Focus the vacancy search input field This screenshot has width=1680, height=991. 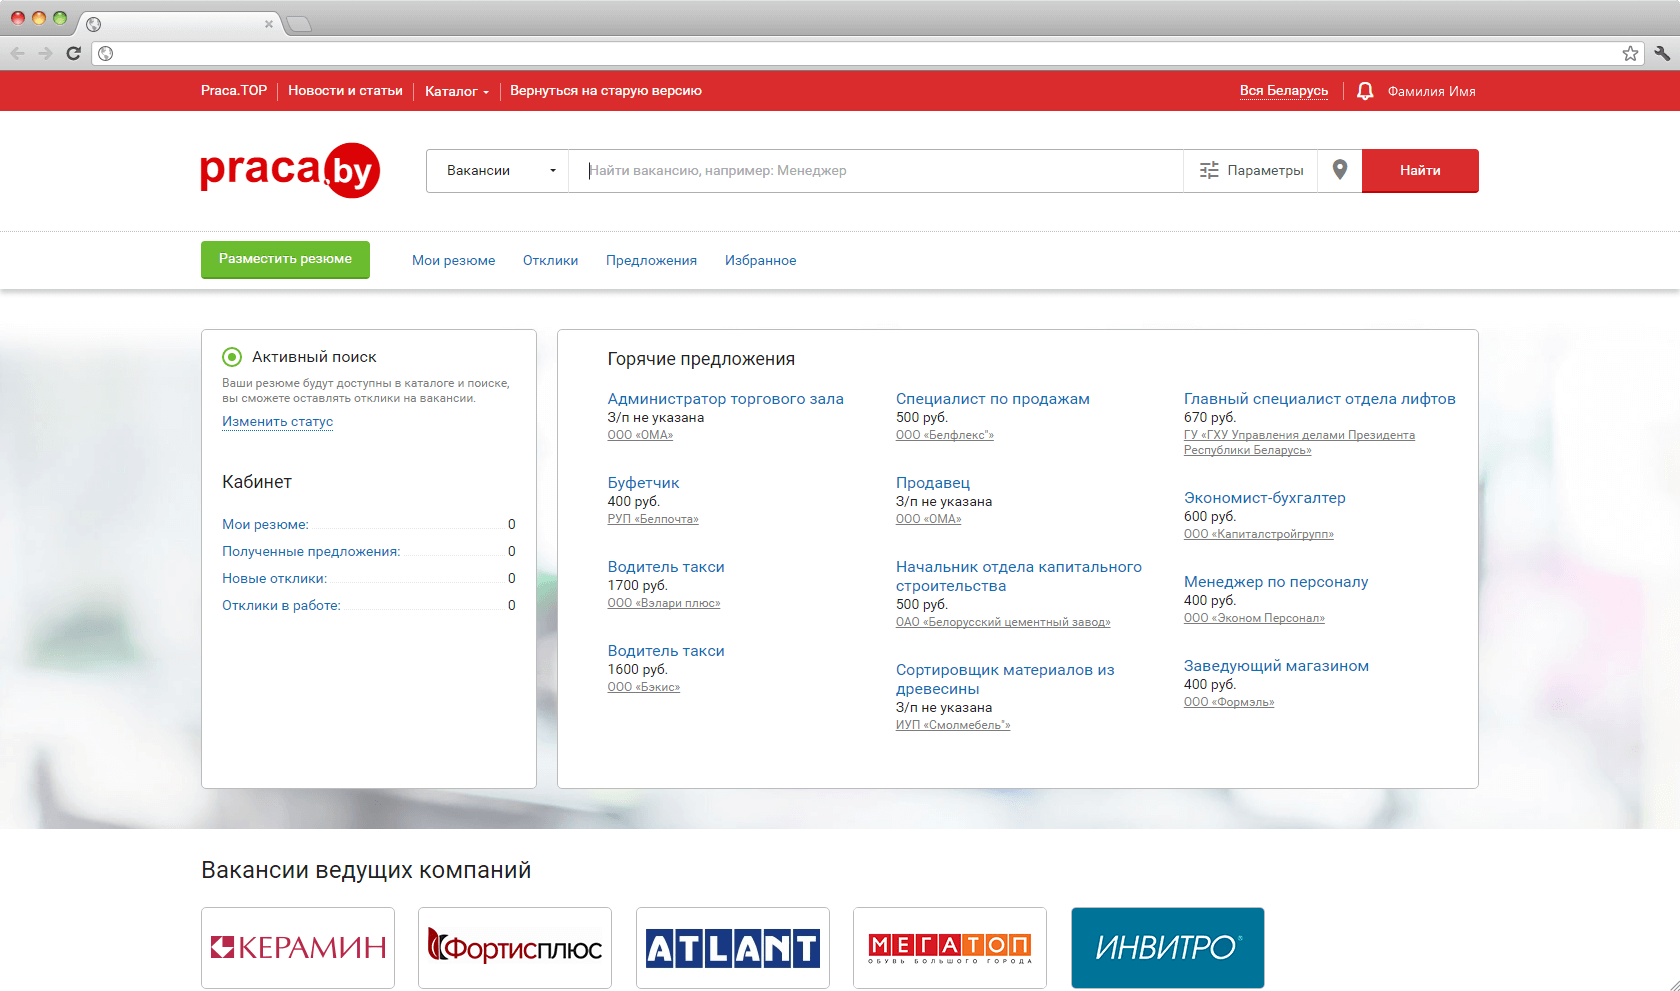[x=875, y=170]
